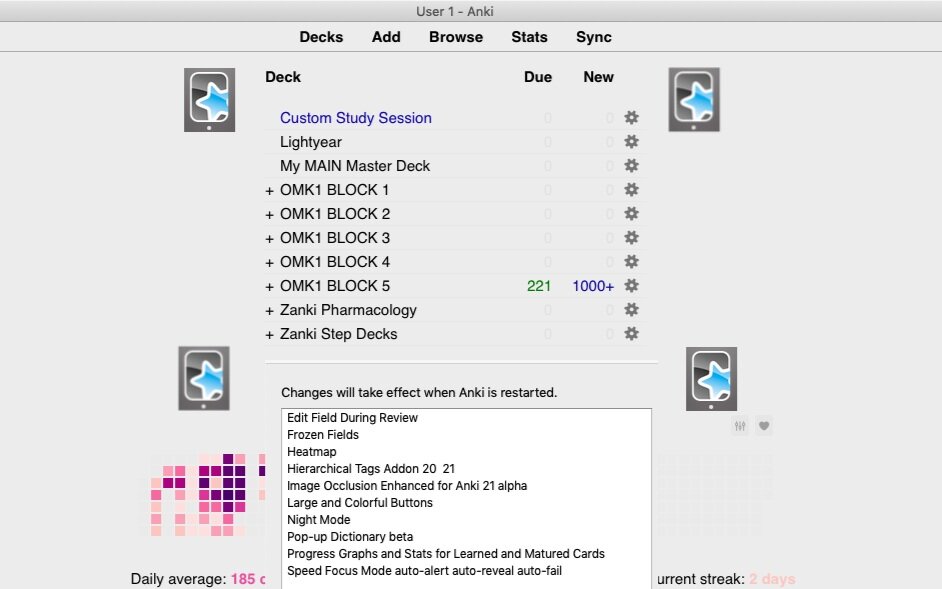Screen dimensions: 942x589
Task: Open the Lightyear deck
Action: (x=311, y=142)
